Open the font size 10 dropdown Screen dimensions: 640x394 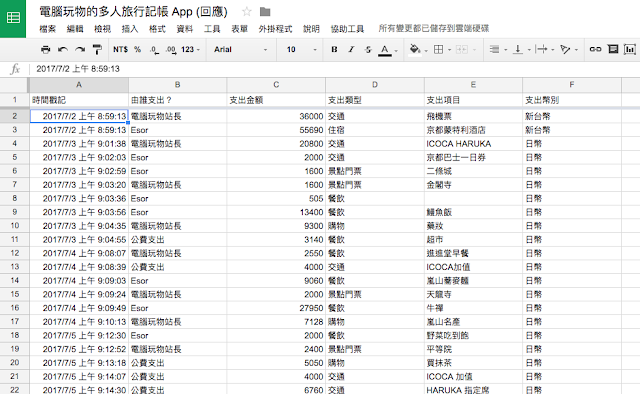click(301, 49)
